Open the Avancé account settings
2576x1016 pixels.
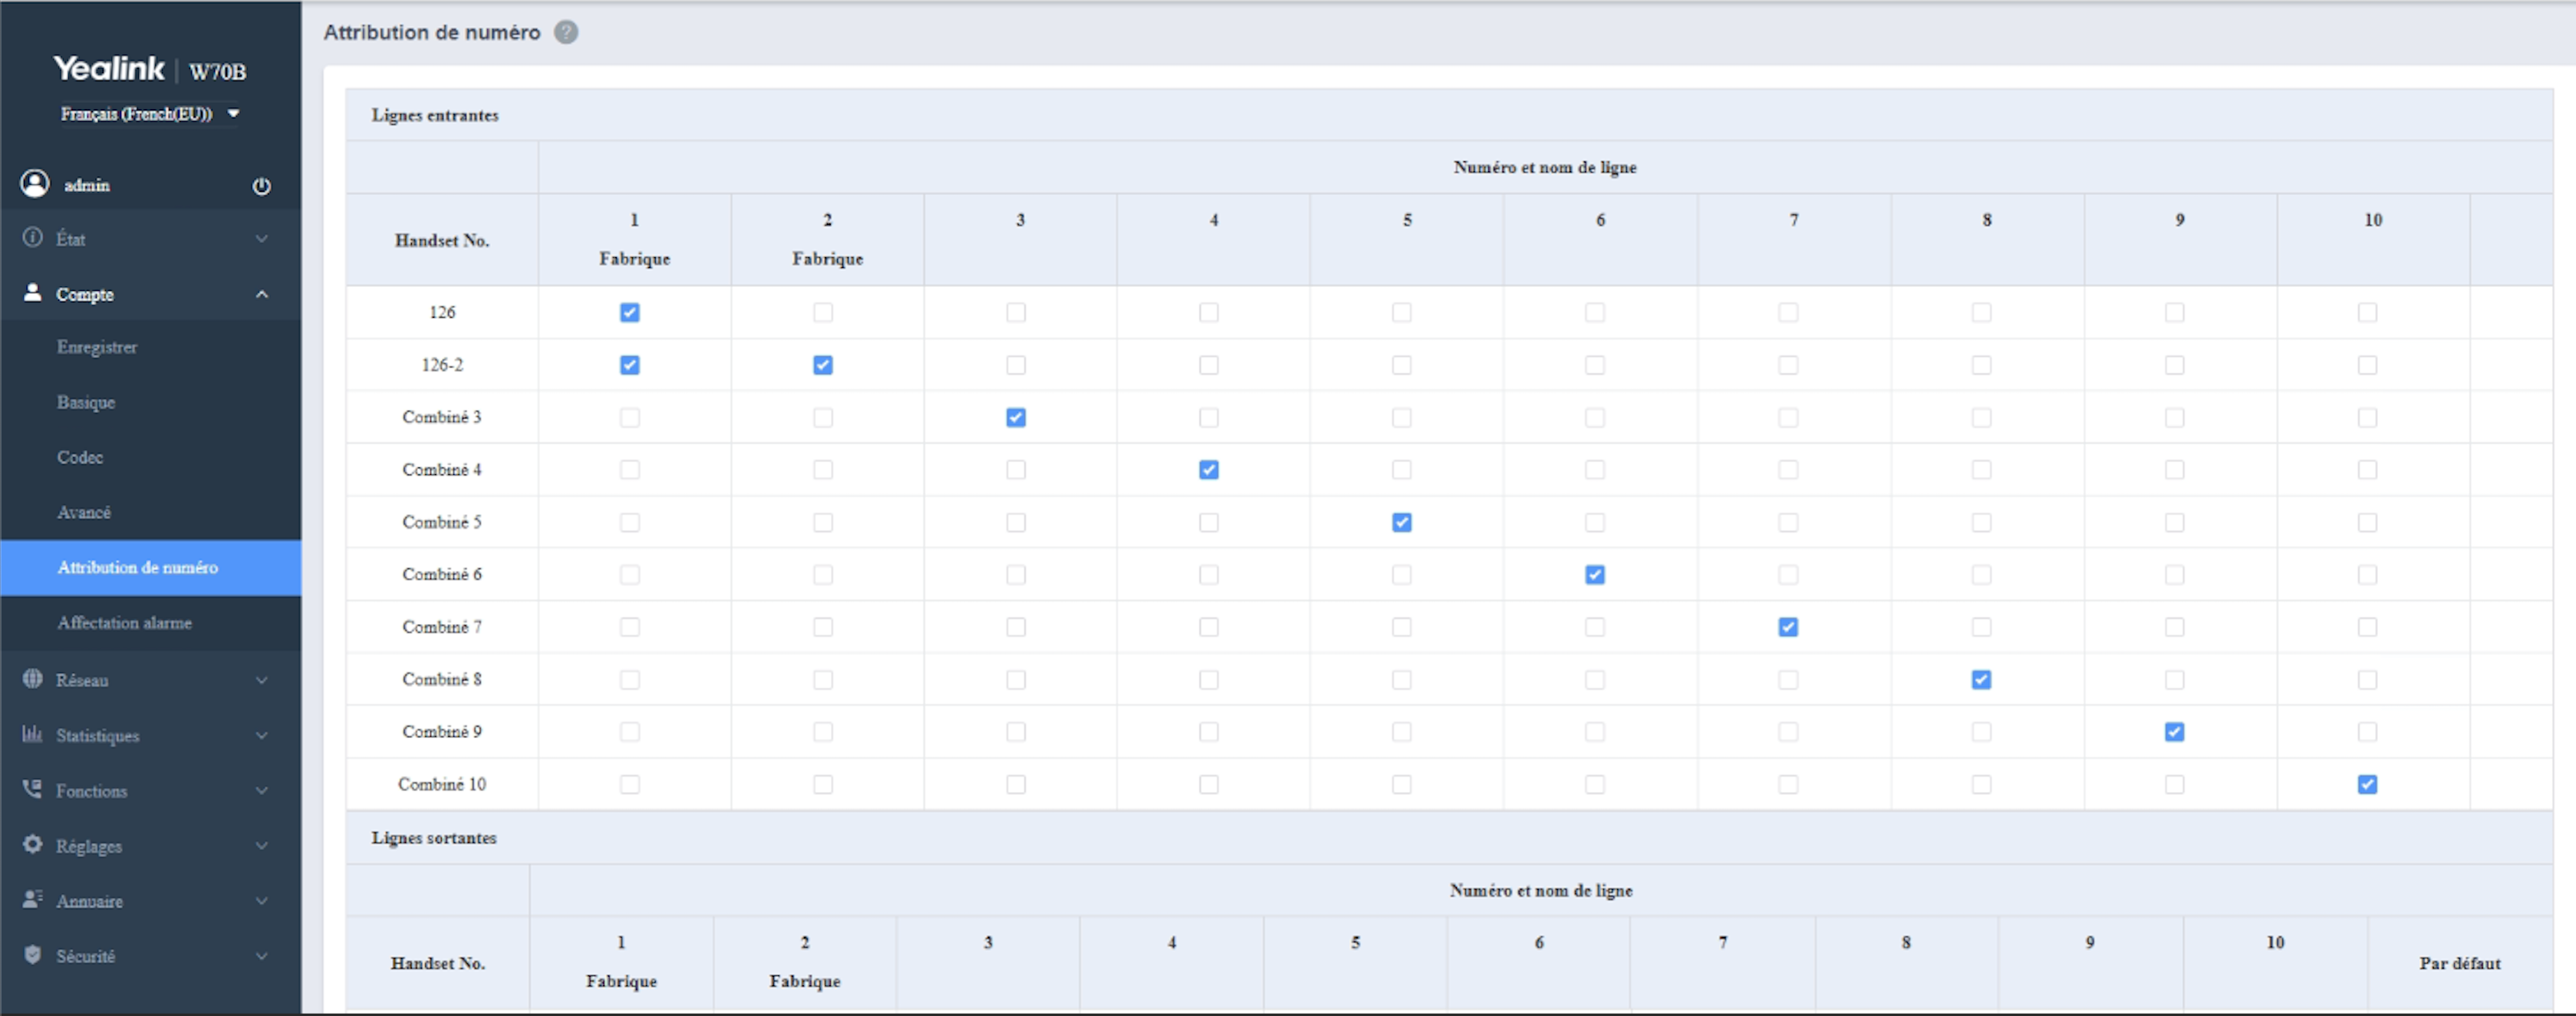84,512
